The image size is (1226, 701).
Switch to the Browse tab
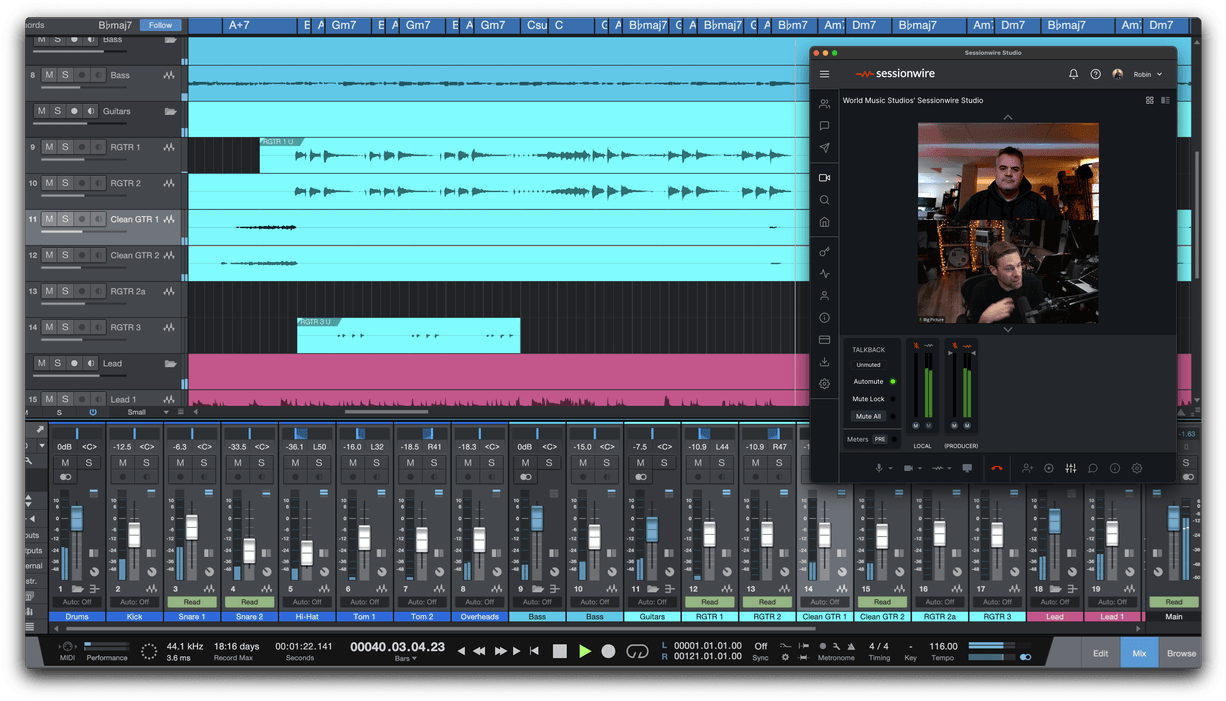1182,653
